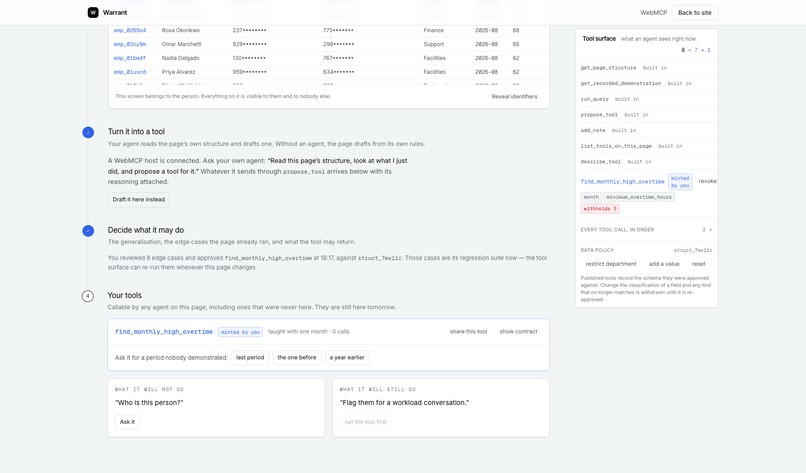Click the completed step icon for Decide what it may do
The image size is (806, 473).
click(x=88, y=231)
